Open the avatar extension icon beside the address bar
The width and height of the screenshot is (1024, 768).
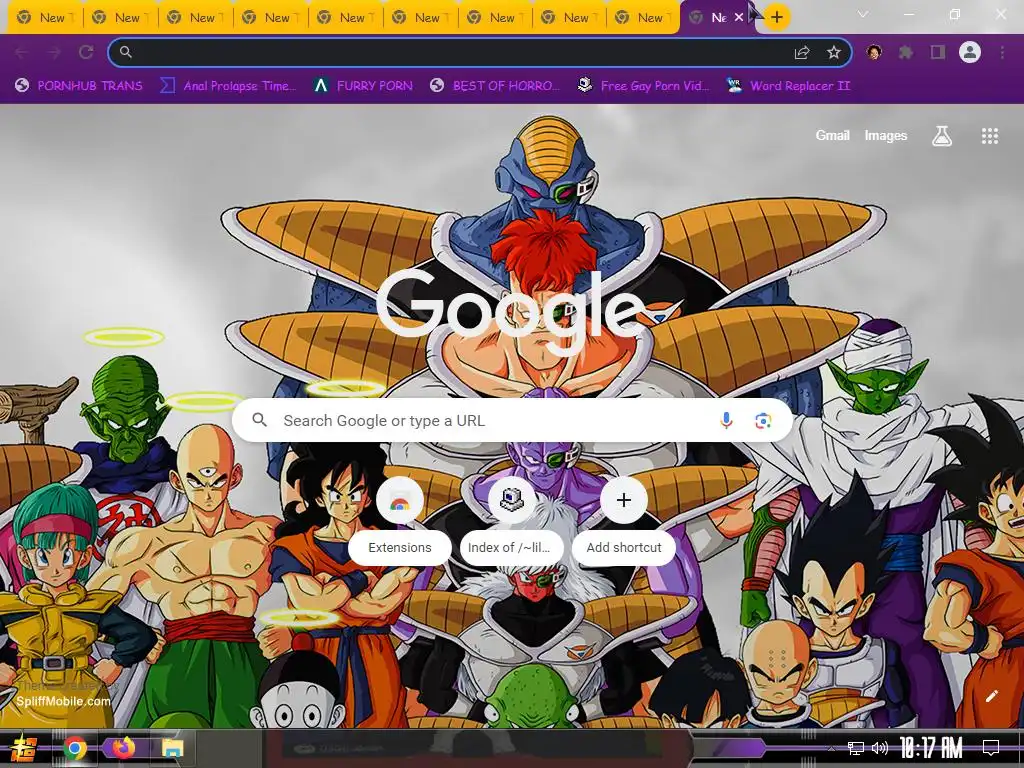pos(874,52)
